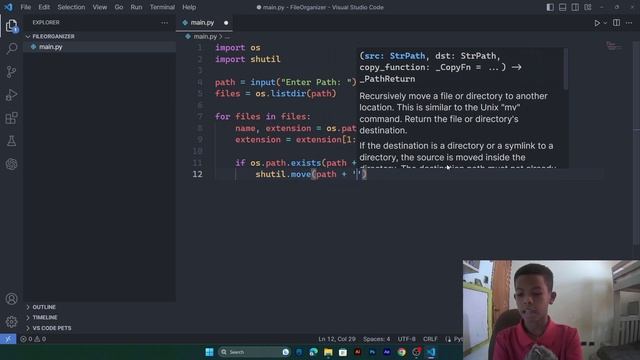Click the remote window indicator in status bar
The height and width of the screenshot is (360, 640).
[x=8, y=339]
